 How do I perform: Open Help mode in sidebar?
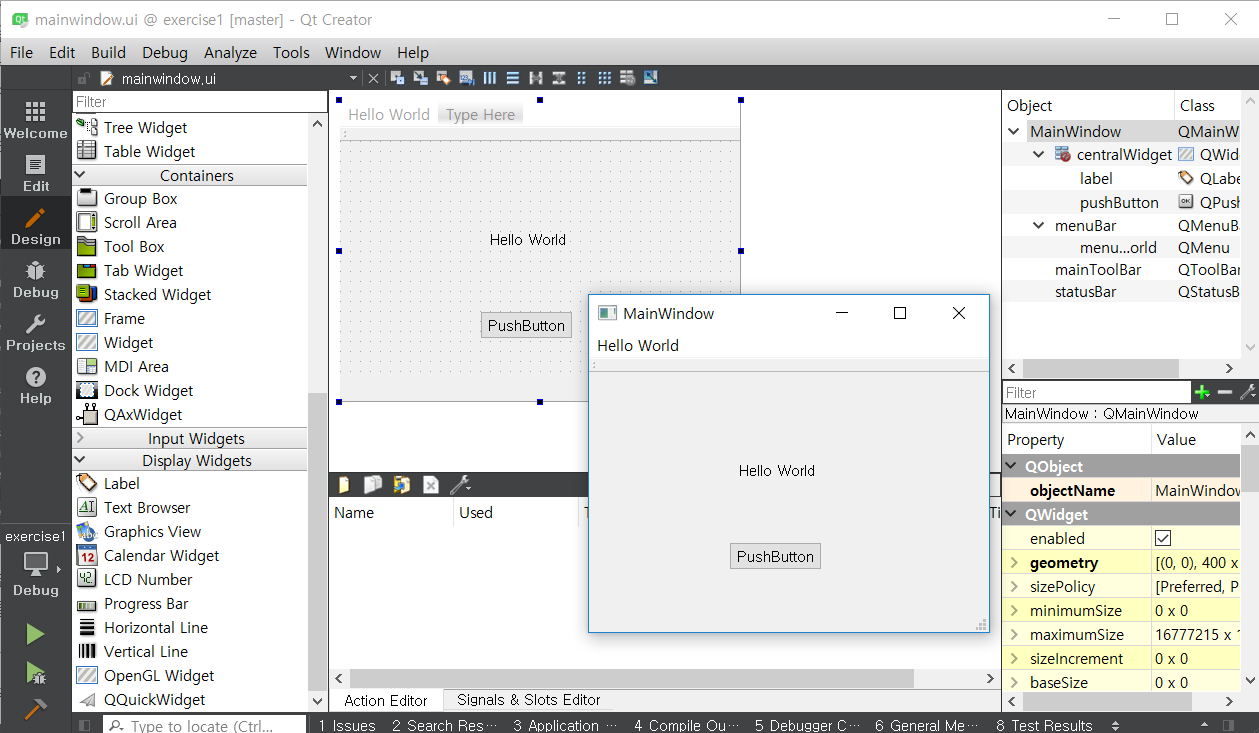tap(36, 386)
